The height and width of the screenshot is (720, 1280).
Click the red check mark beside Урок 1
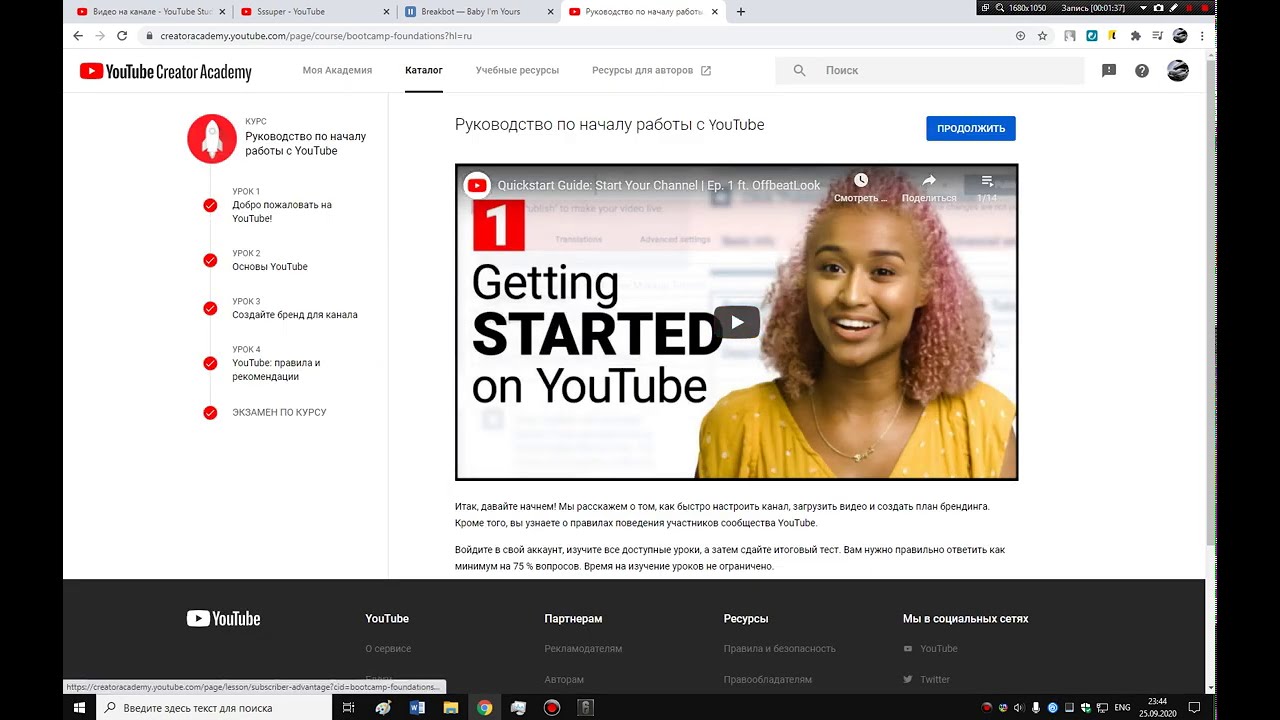[x=210, y=205]
